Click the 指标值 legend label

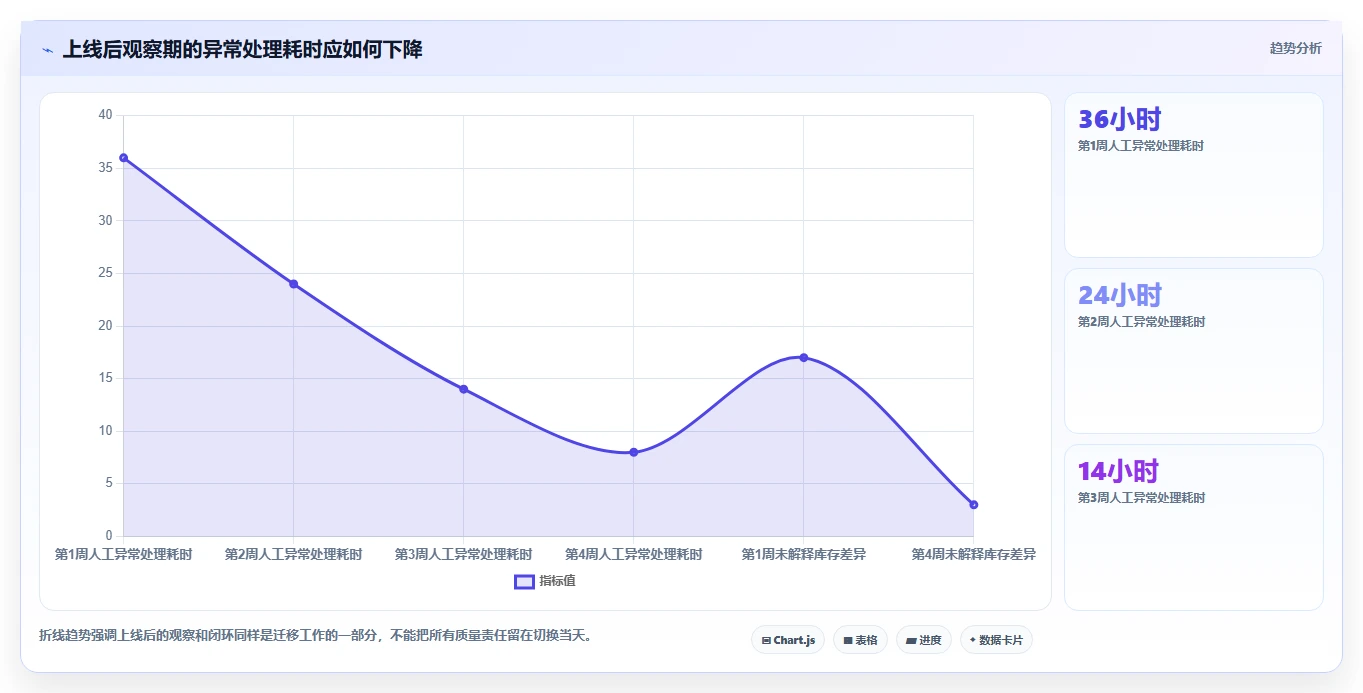[x=557, y=581]
